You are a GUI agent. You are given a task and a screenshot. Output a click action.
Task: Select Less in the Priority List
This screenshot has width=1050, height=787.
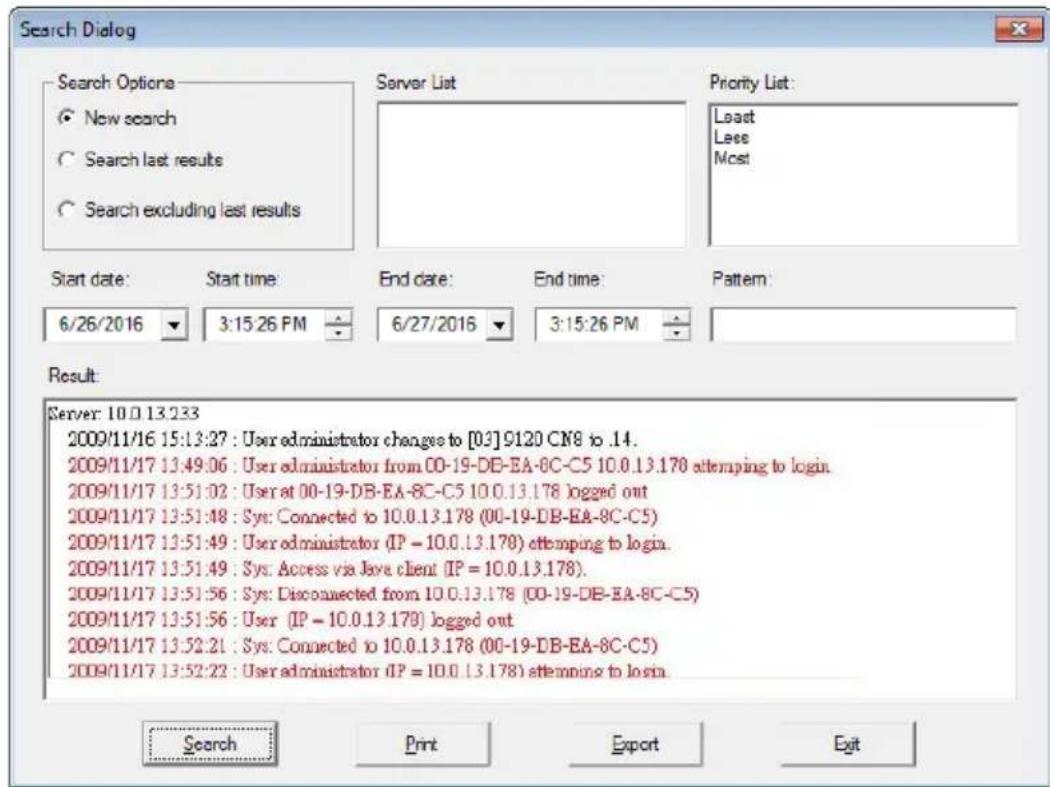pyautogui.click(x=731, y=137)
